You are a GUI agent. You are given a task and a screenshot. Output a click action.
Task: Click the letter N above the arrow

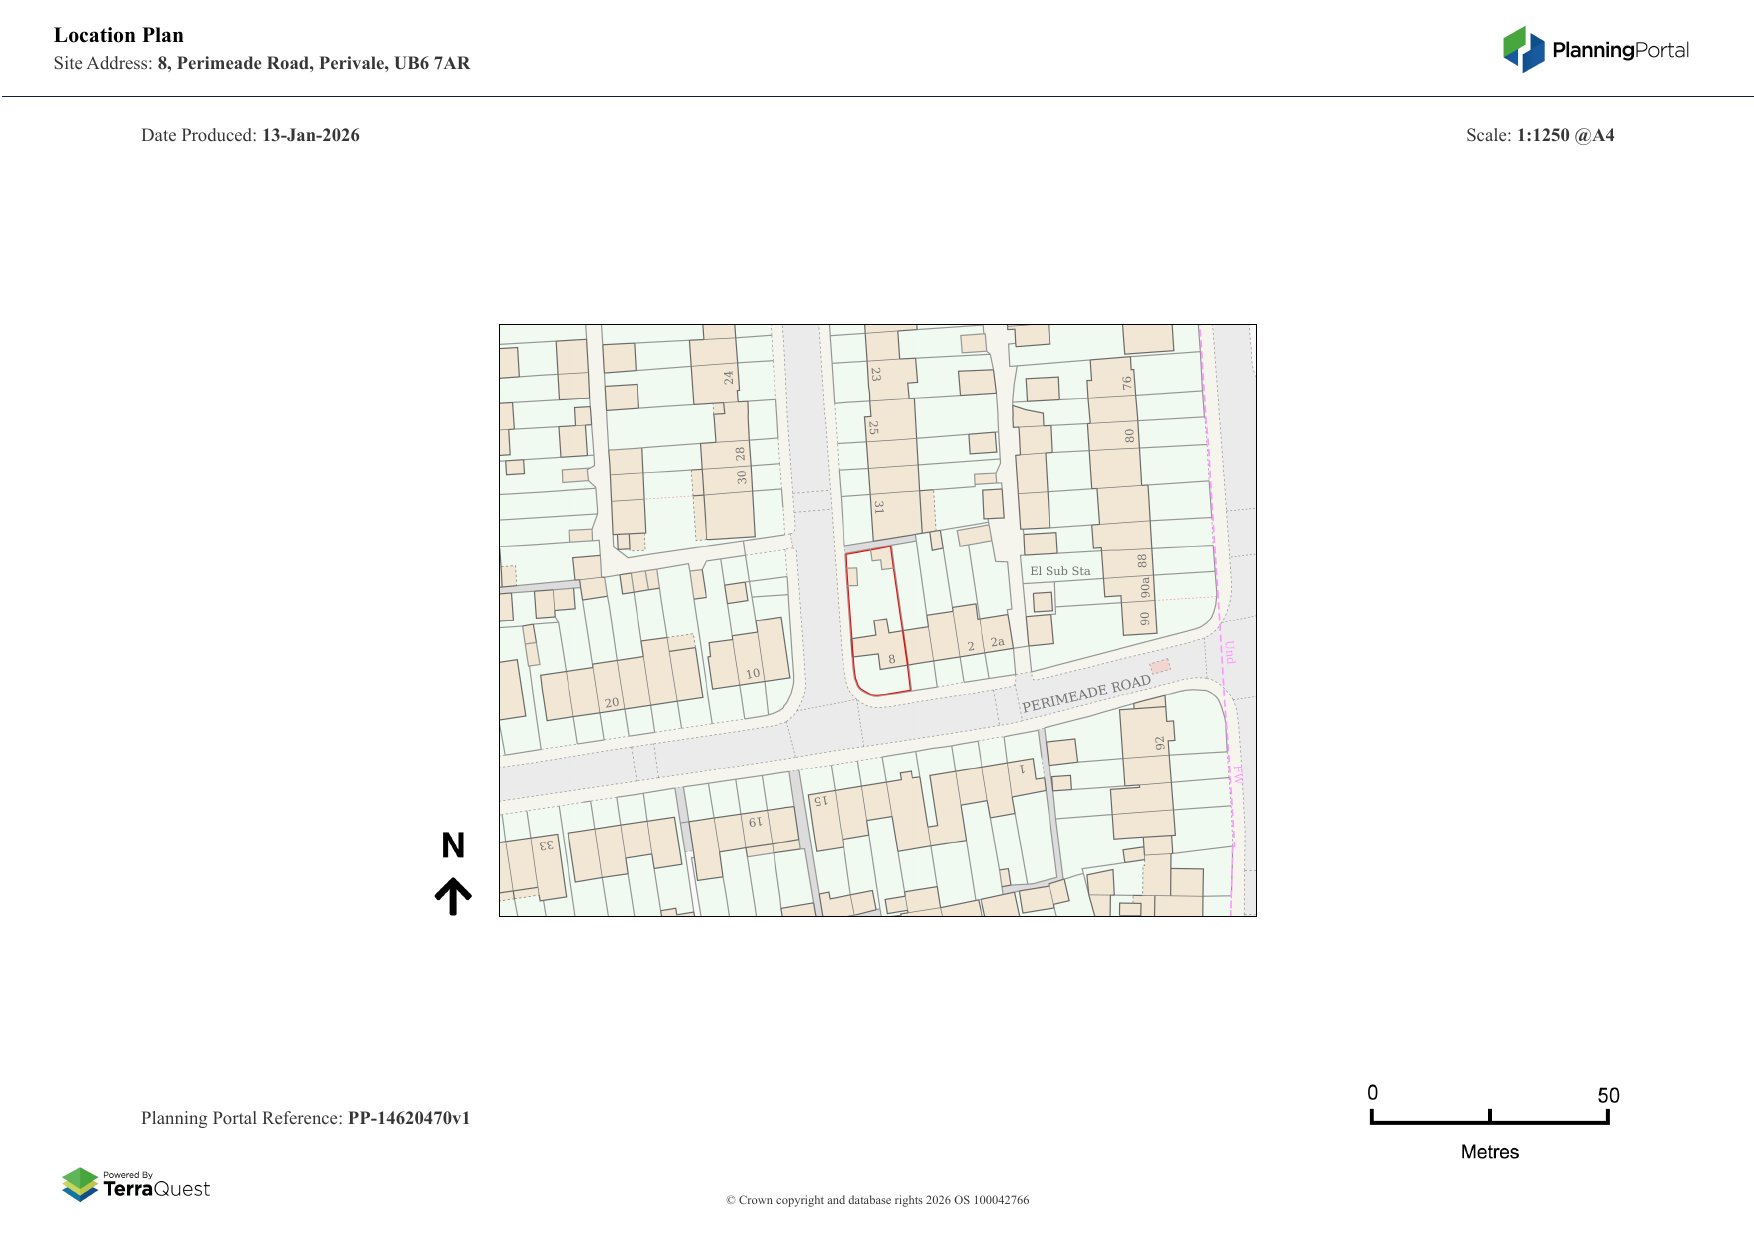pos(453,846)
